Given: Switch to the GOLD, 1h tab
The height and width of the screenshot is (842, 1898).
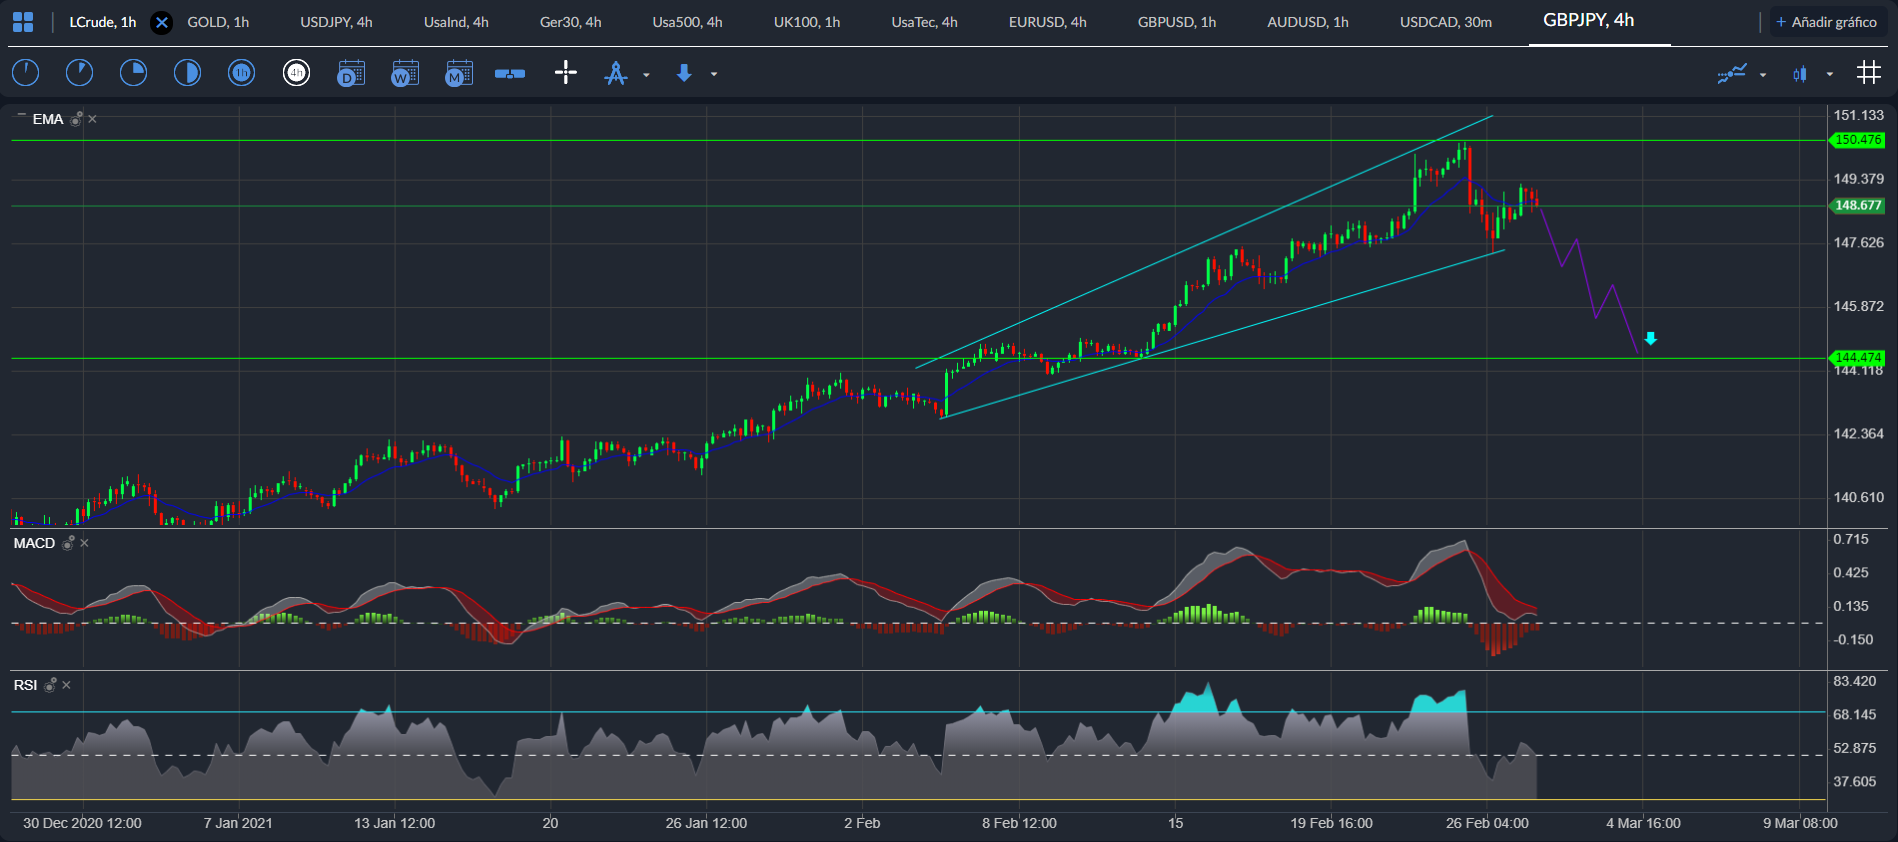Looking at the screenshot, I should coord(218,22).
